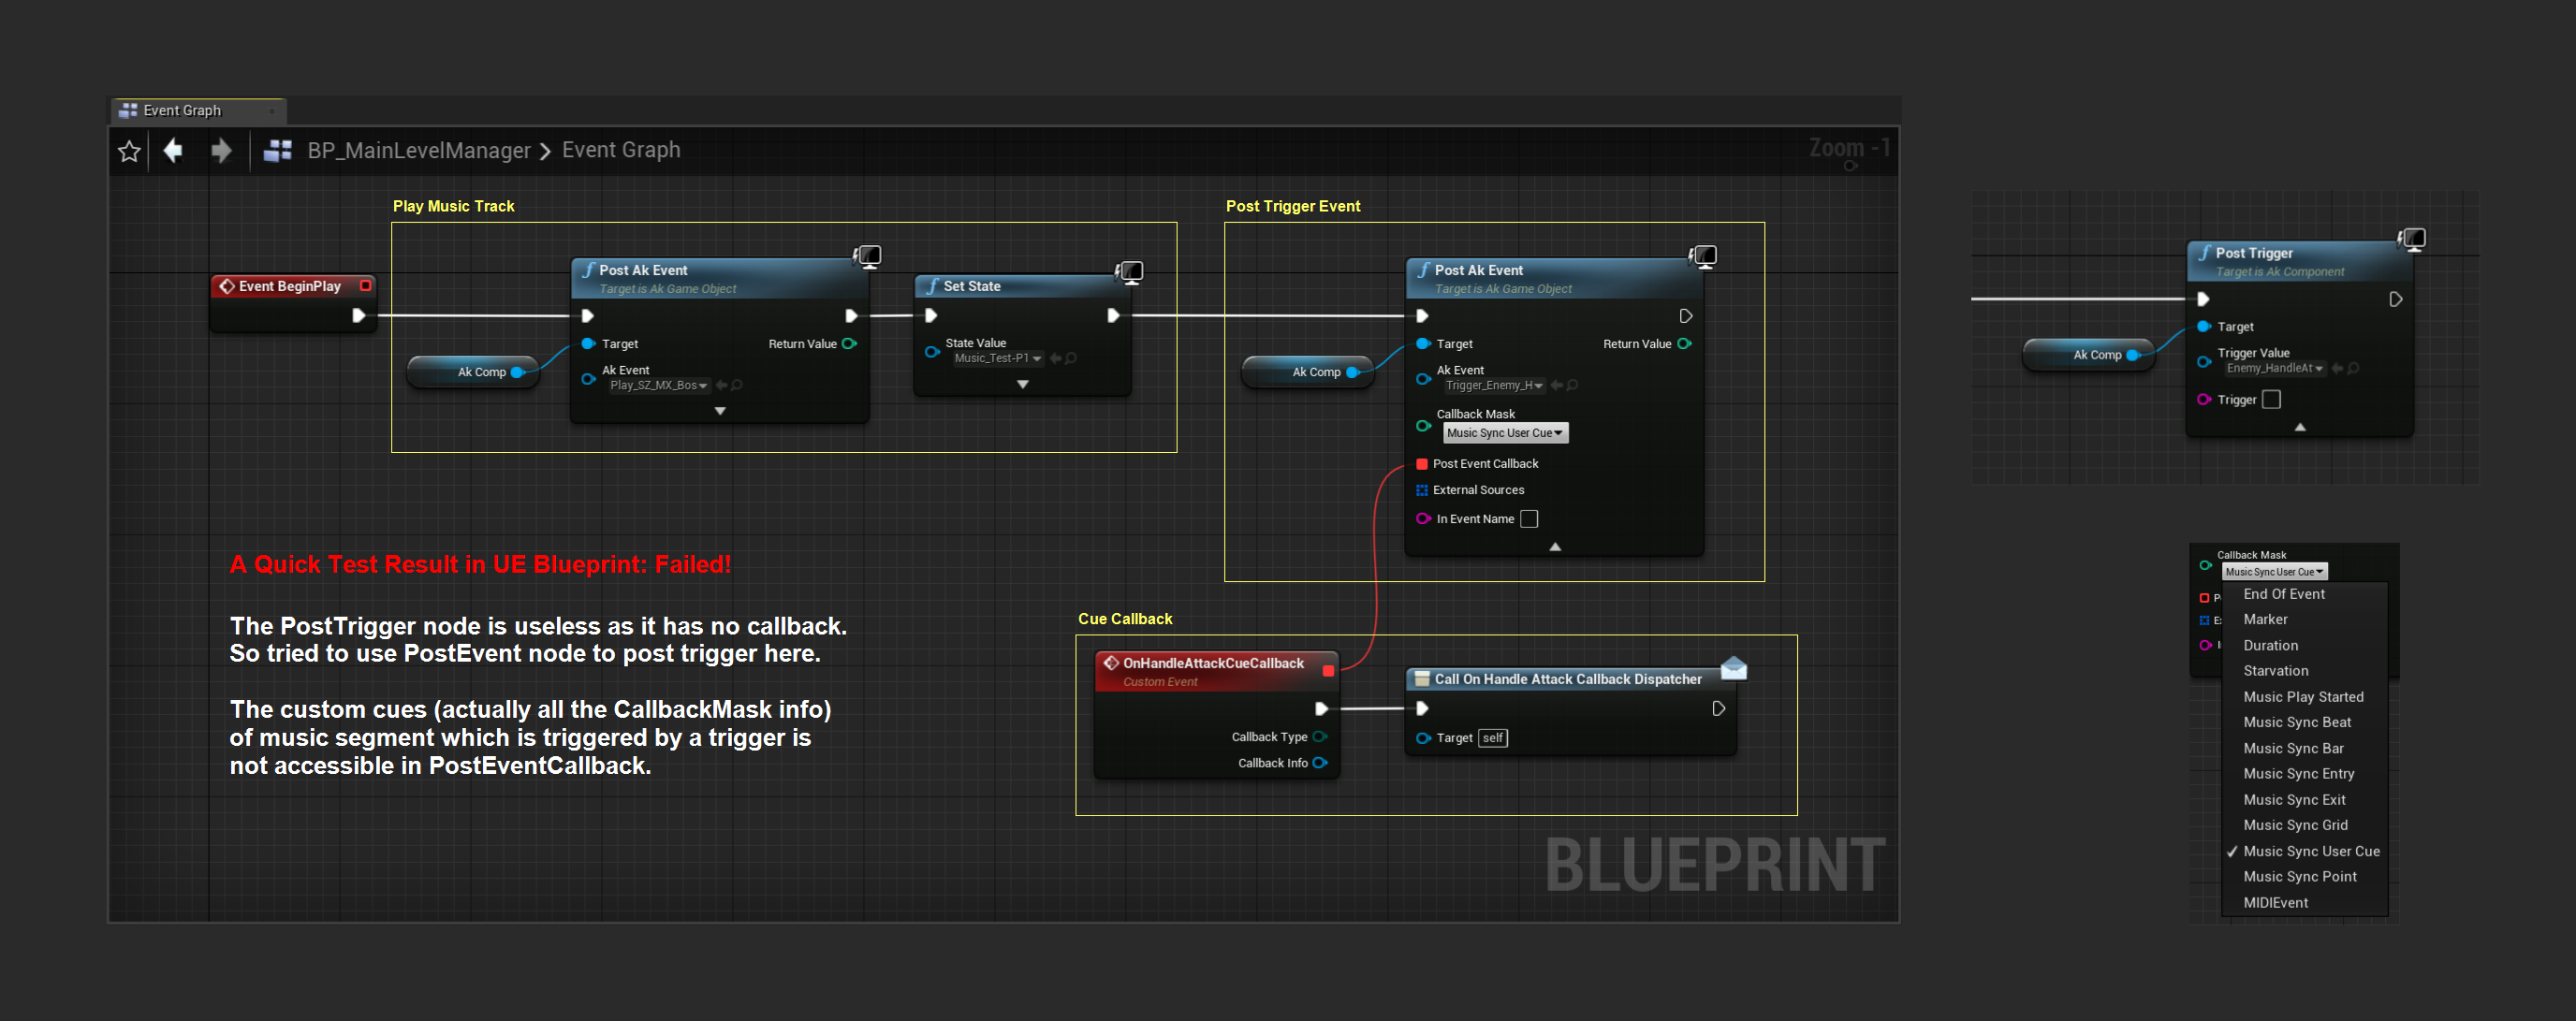Click the OnHandleAttackCueCallback red delegate pin
This screenshot has width=2576, height=1021.
(x=1328, y=671)
